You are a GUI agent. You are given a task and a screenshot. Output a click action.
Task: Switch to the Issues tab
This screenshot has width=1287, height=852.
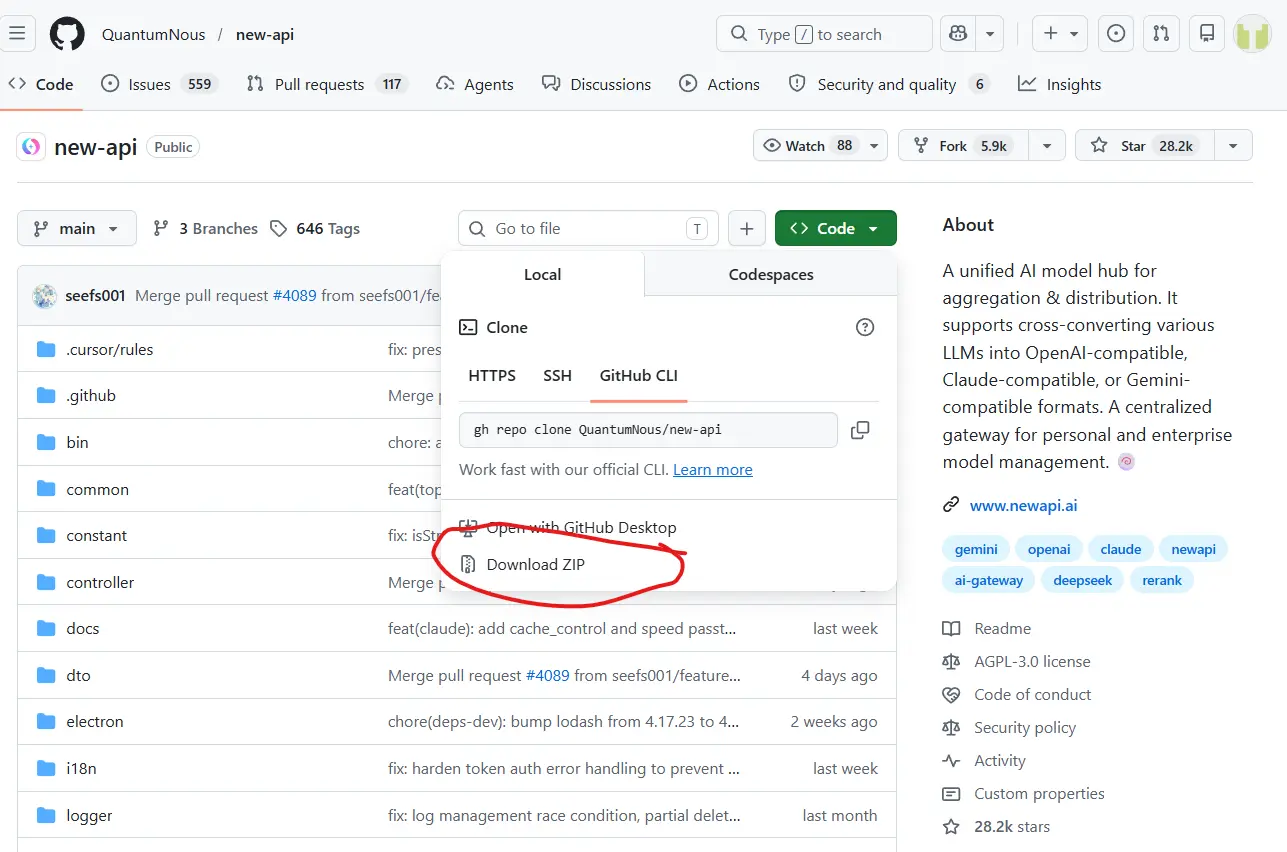click(x=160, y=84)
